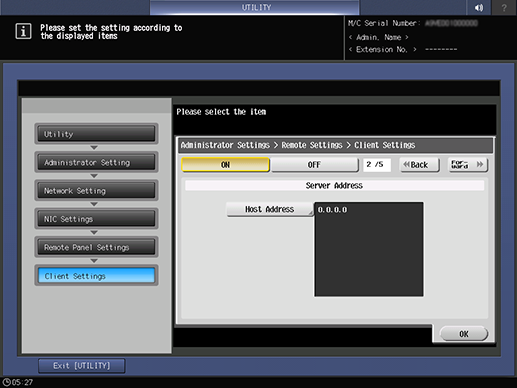Click the clock icon in status bar
This screenshot has width=517, height=388.
click(6, 382)
